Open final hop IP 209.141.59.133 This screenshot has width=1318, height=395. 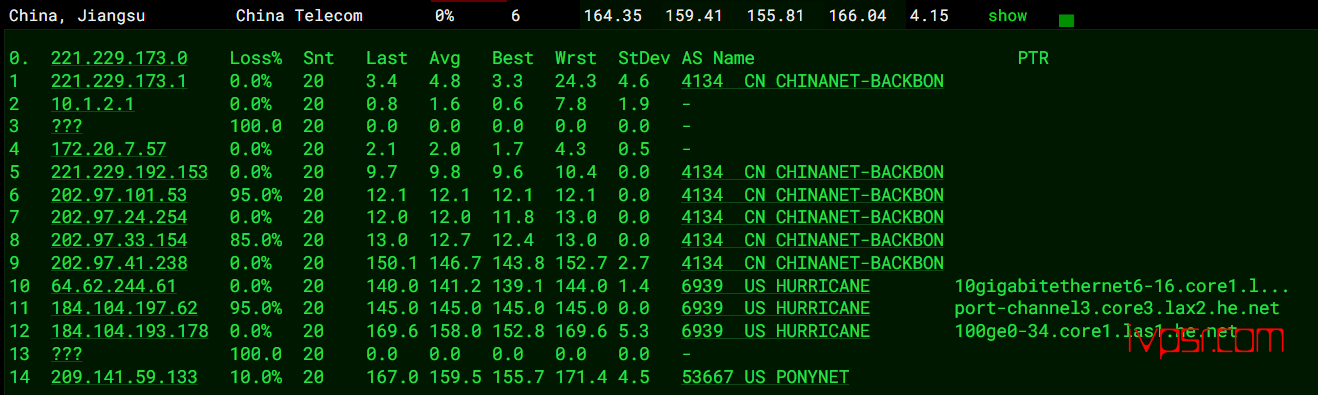pyautogui.click(x=124, y=377)
